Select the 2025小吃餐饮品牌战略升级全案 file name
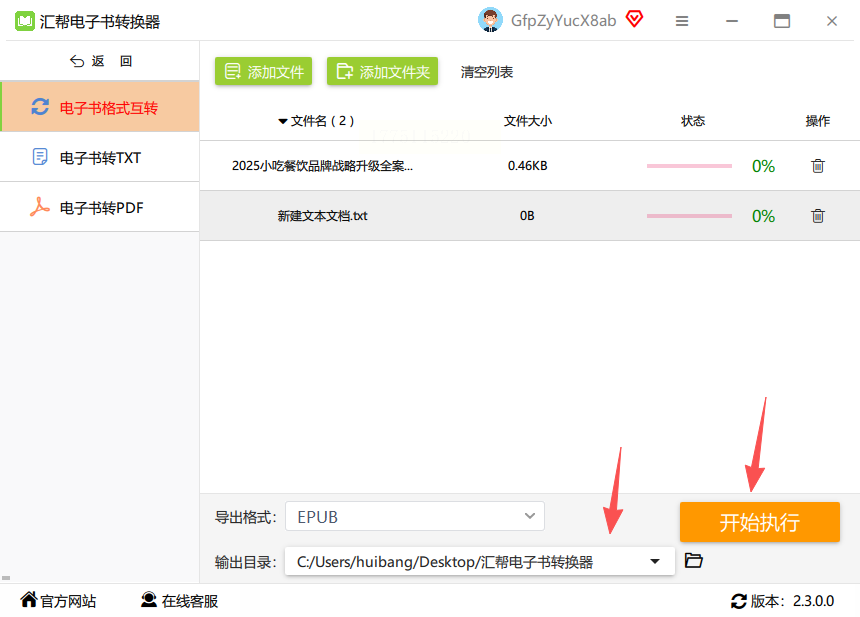This screenshot has height=617, width=860. click(322, 166)
